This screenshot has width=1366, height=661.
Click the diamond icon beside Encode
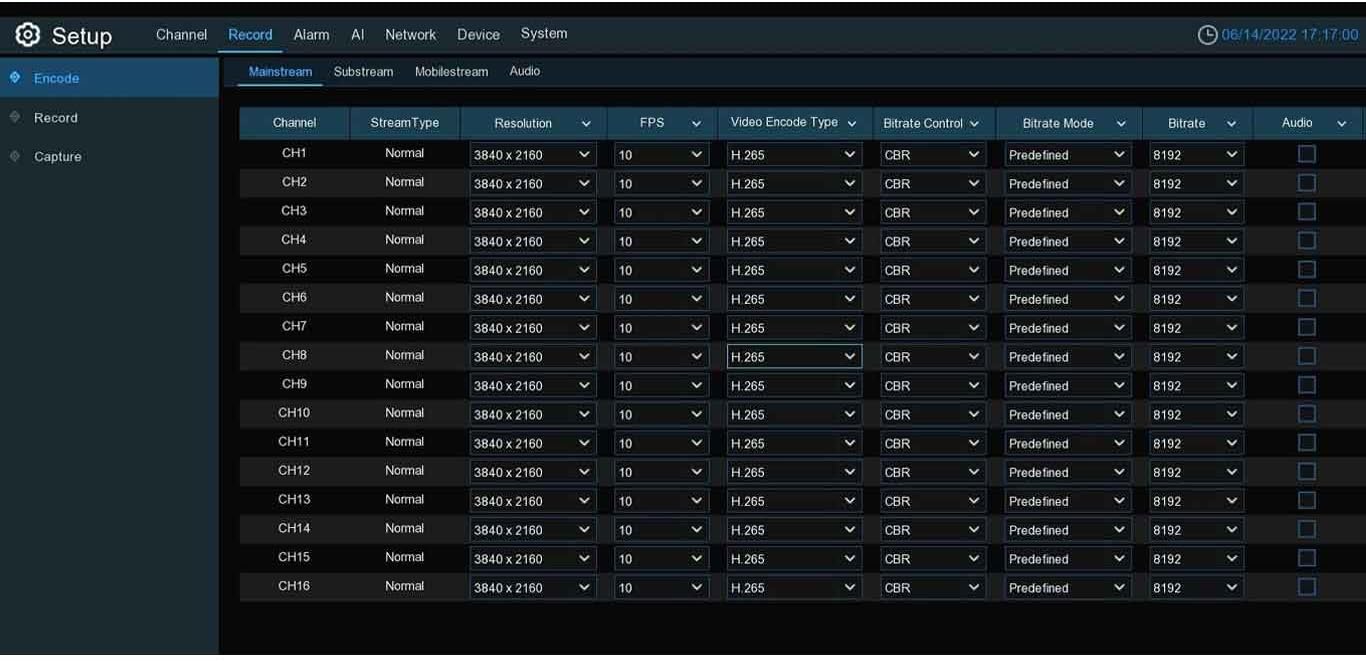coord(15,78)
